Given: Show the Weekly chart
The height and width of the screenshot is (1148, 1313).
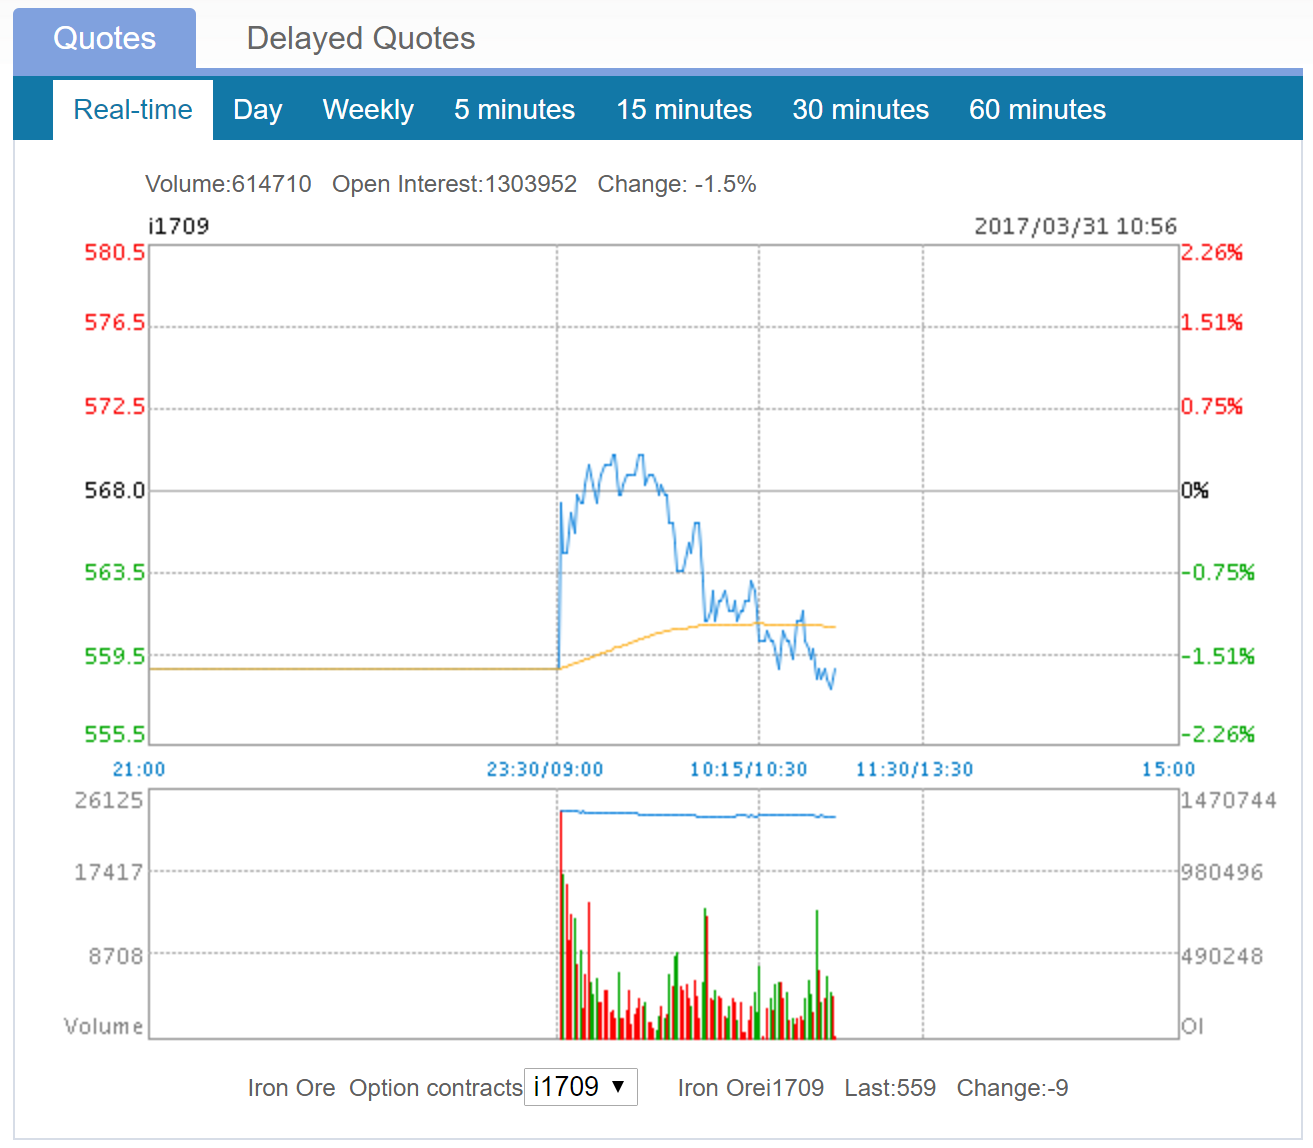Looking at the screenshot, I should [x=368, y=110].
